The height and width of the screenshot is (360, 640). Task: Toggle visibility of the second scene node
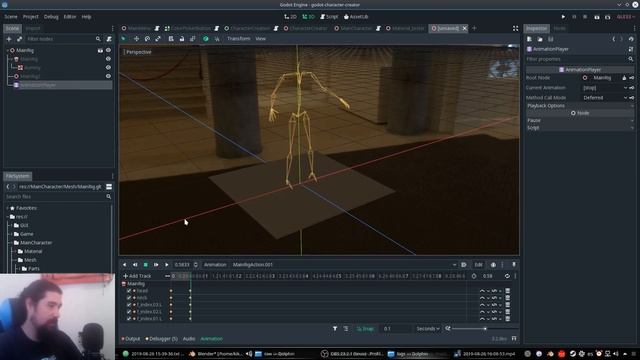pos(108,59)
